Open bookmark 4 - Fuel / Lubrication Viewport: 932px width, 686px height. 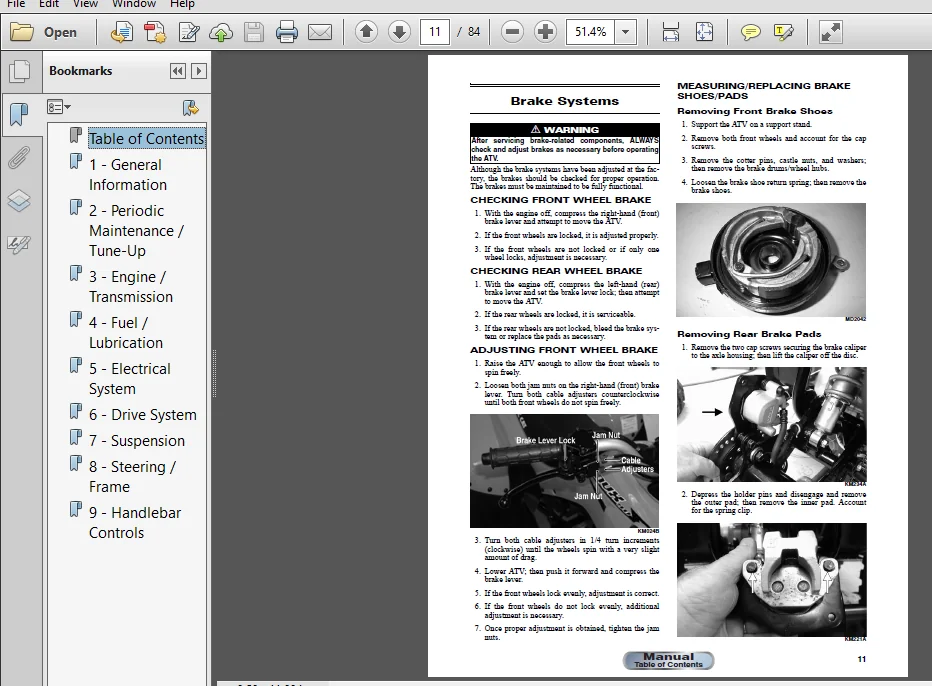(125, 333)
